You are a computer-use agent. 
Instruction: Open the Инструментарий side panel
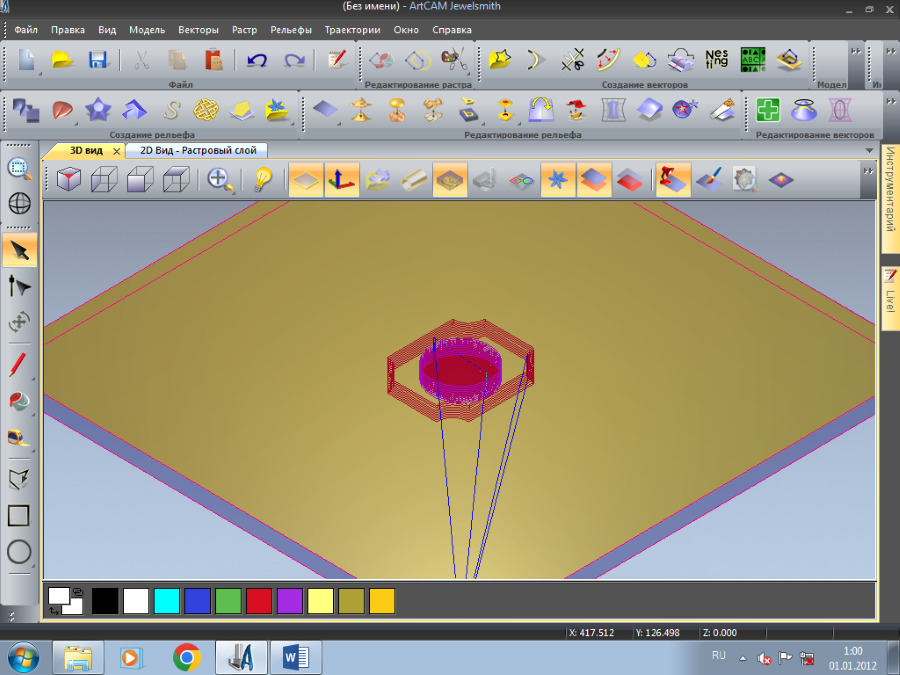coord(889,191)
